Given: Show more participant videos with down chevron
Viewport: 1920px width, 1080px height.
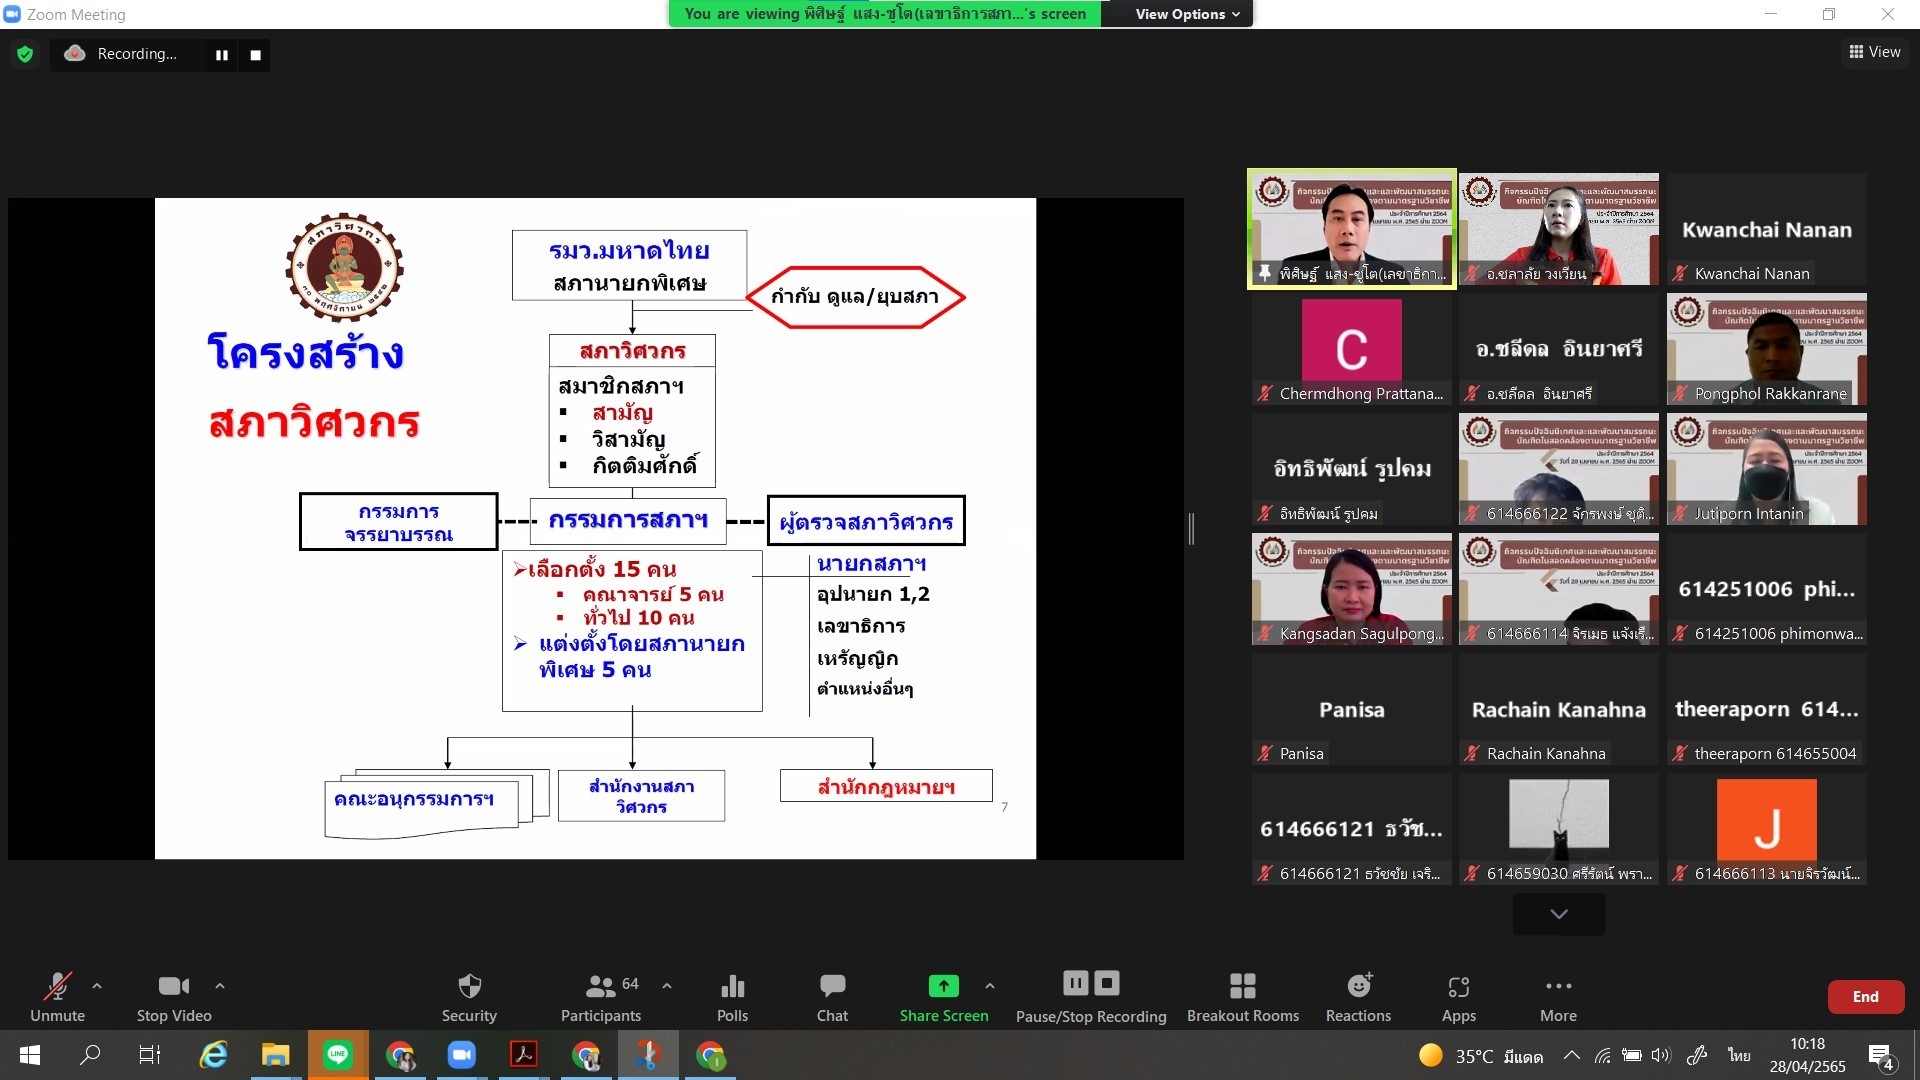Looking at the screenshot, I should (1558, 914).
